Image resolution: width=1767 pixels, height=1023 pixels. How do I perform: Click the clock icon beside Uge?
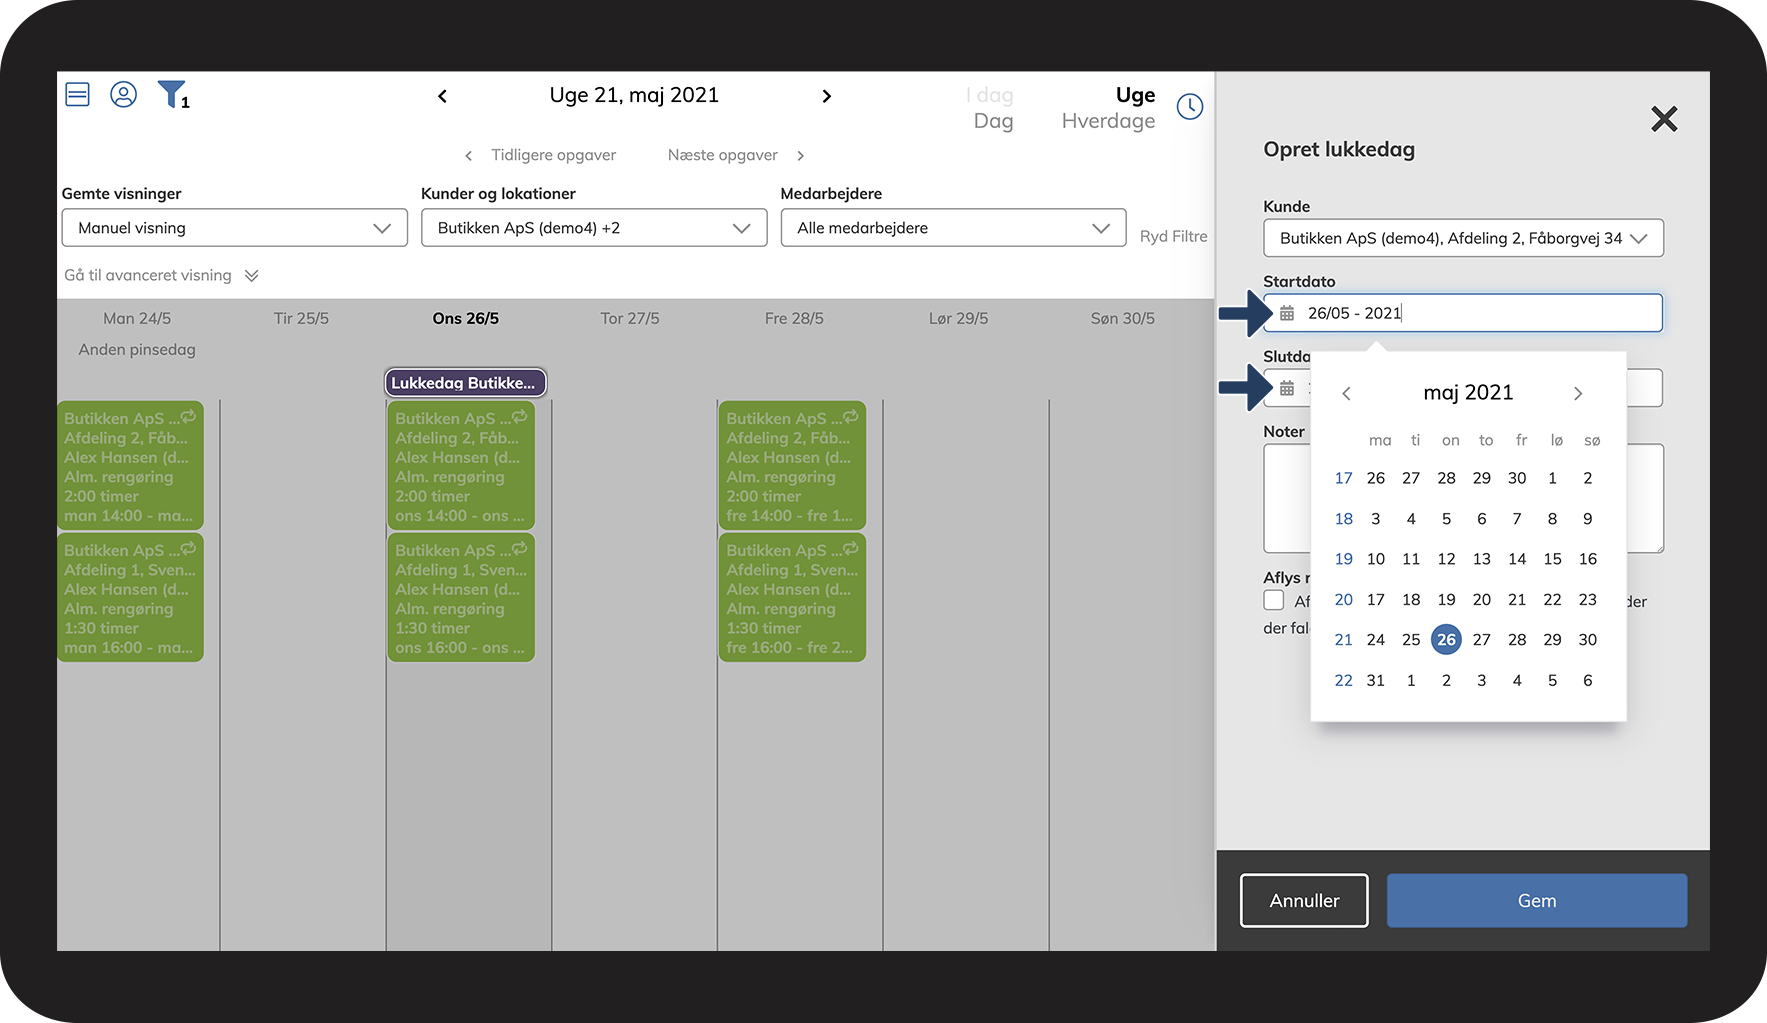pos(1189,107)
